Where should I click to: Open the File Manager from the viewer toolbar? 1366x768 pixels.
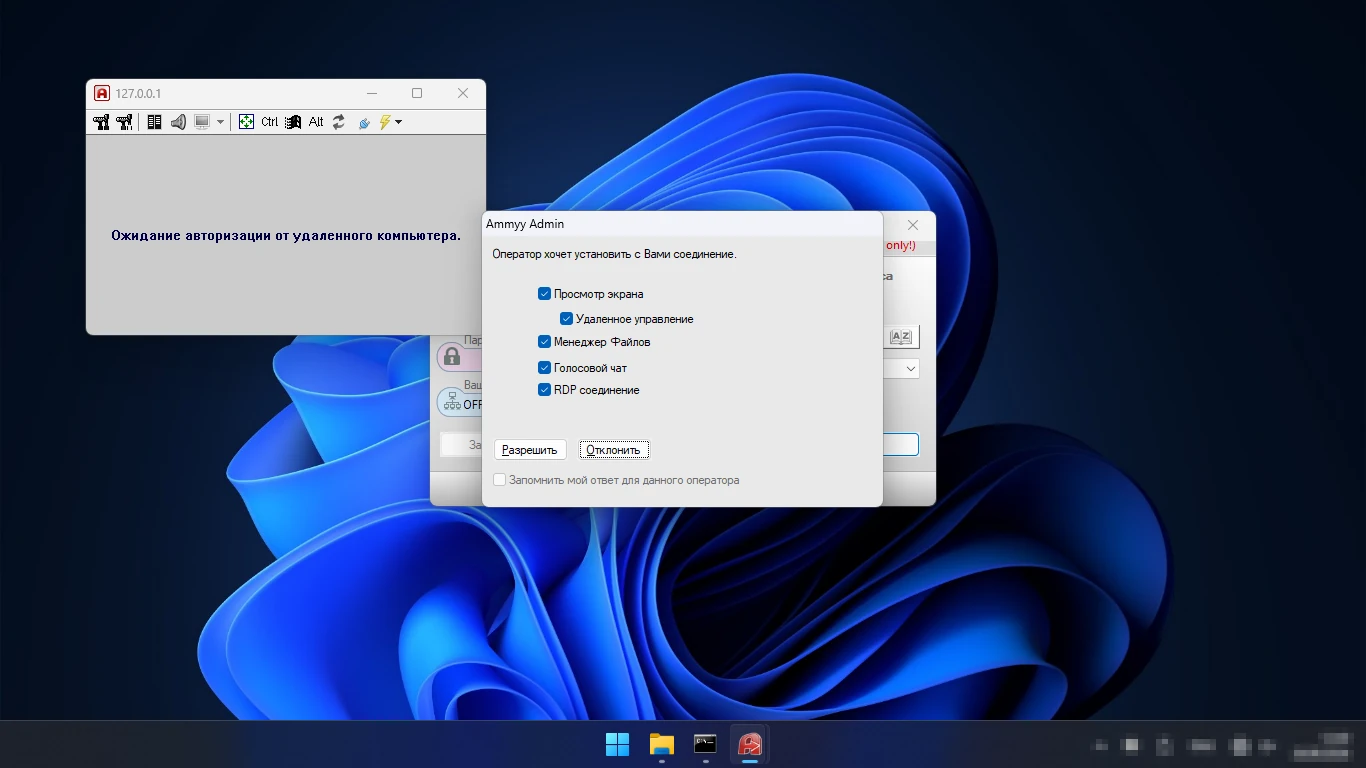coord(154,122)
